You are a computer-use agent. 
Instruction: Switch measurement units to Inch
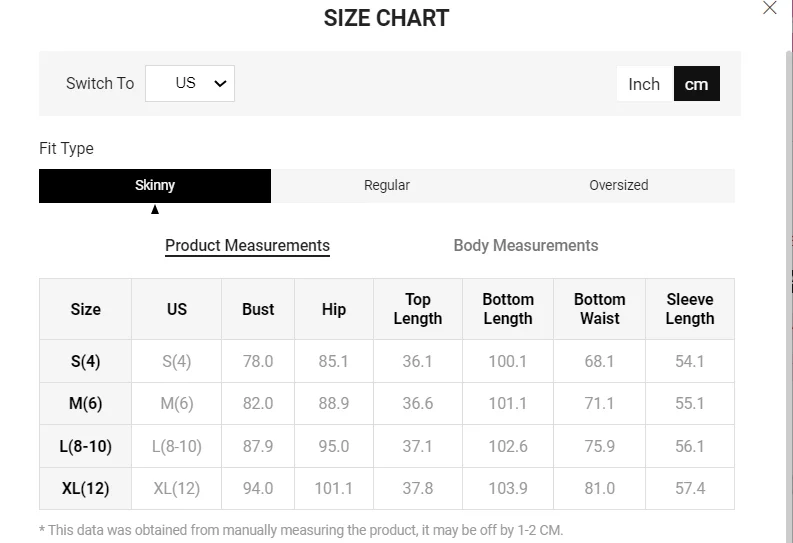(644, 84)
